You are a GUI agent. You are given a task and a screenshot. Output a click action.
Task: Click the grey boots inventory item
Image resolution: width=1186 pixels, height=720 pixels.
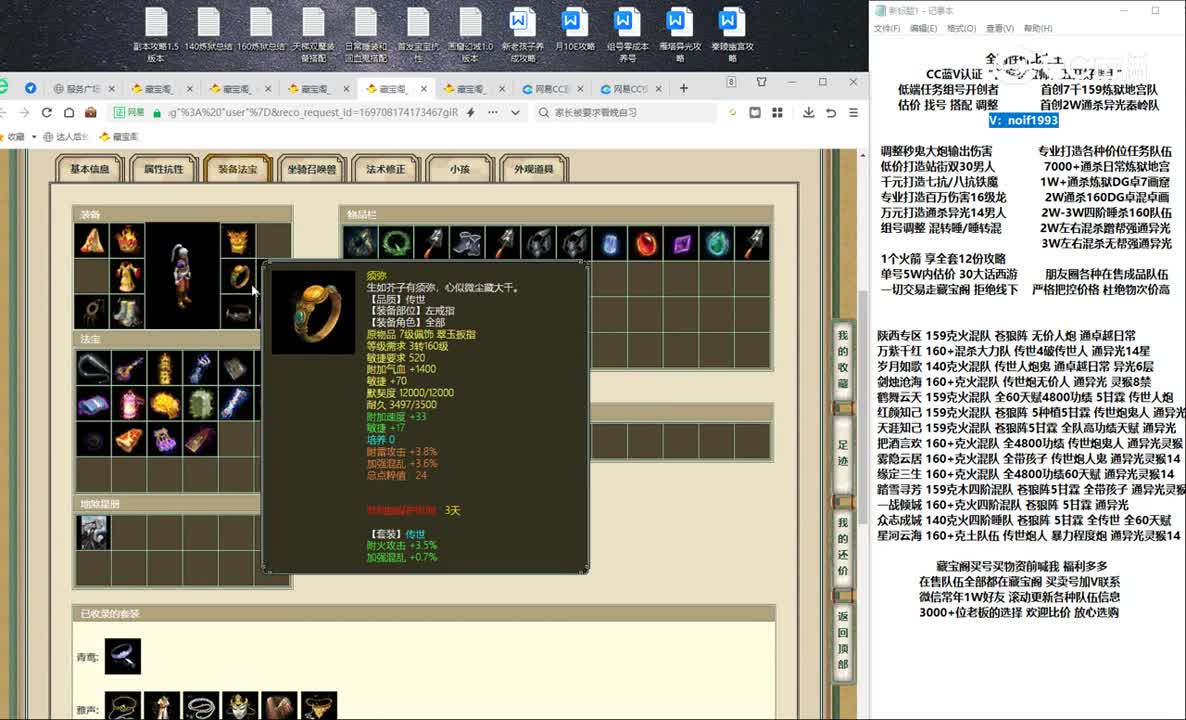click(467, 244)
